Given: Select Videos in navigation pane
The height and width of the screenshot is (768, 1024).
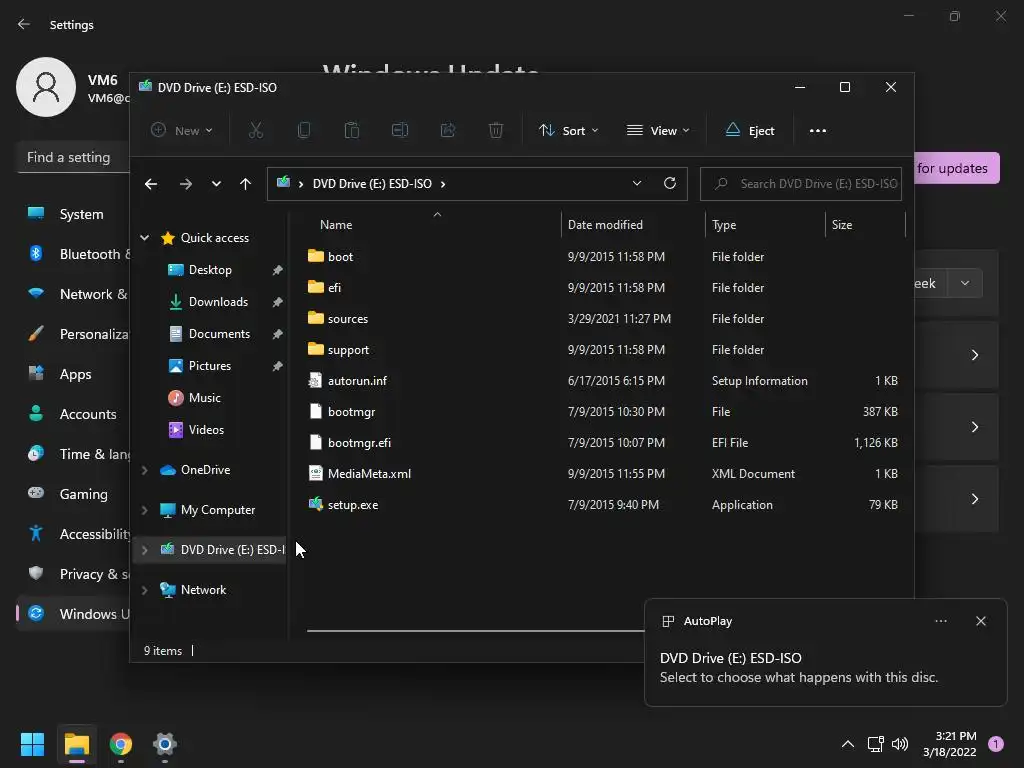Looking at the screenshot, I should (206, 430).
